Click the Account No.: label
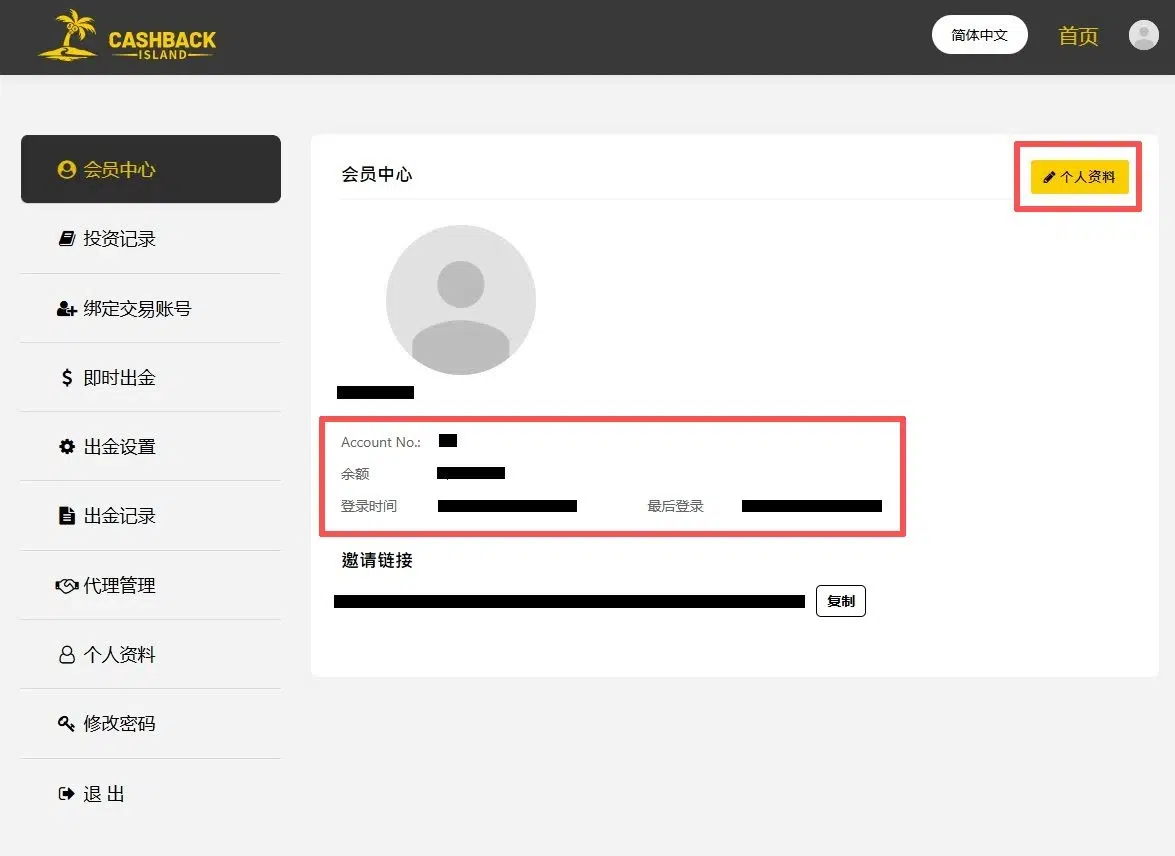This screenshot has width=1175, height=856. click(381, 442)
